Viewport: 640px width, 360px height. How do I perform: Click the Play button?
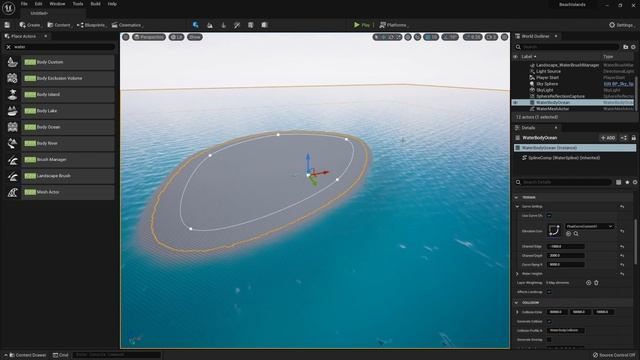click(x=362, y=25)
